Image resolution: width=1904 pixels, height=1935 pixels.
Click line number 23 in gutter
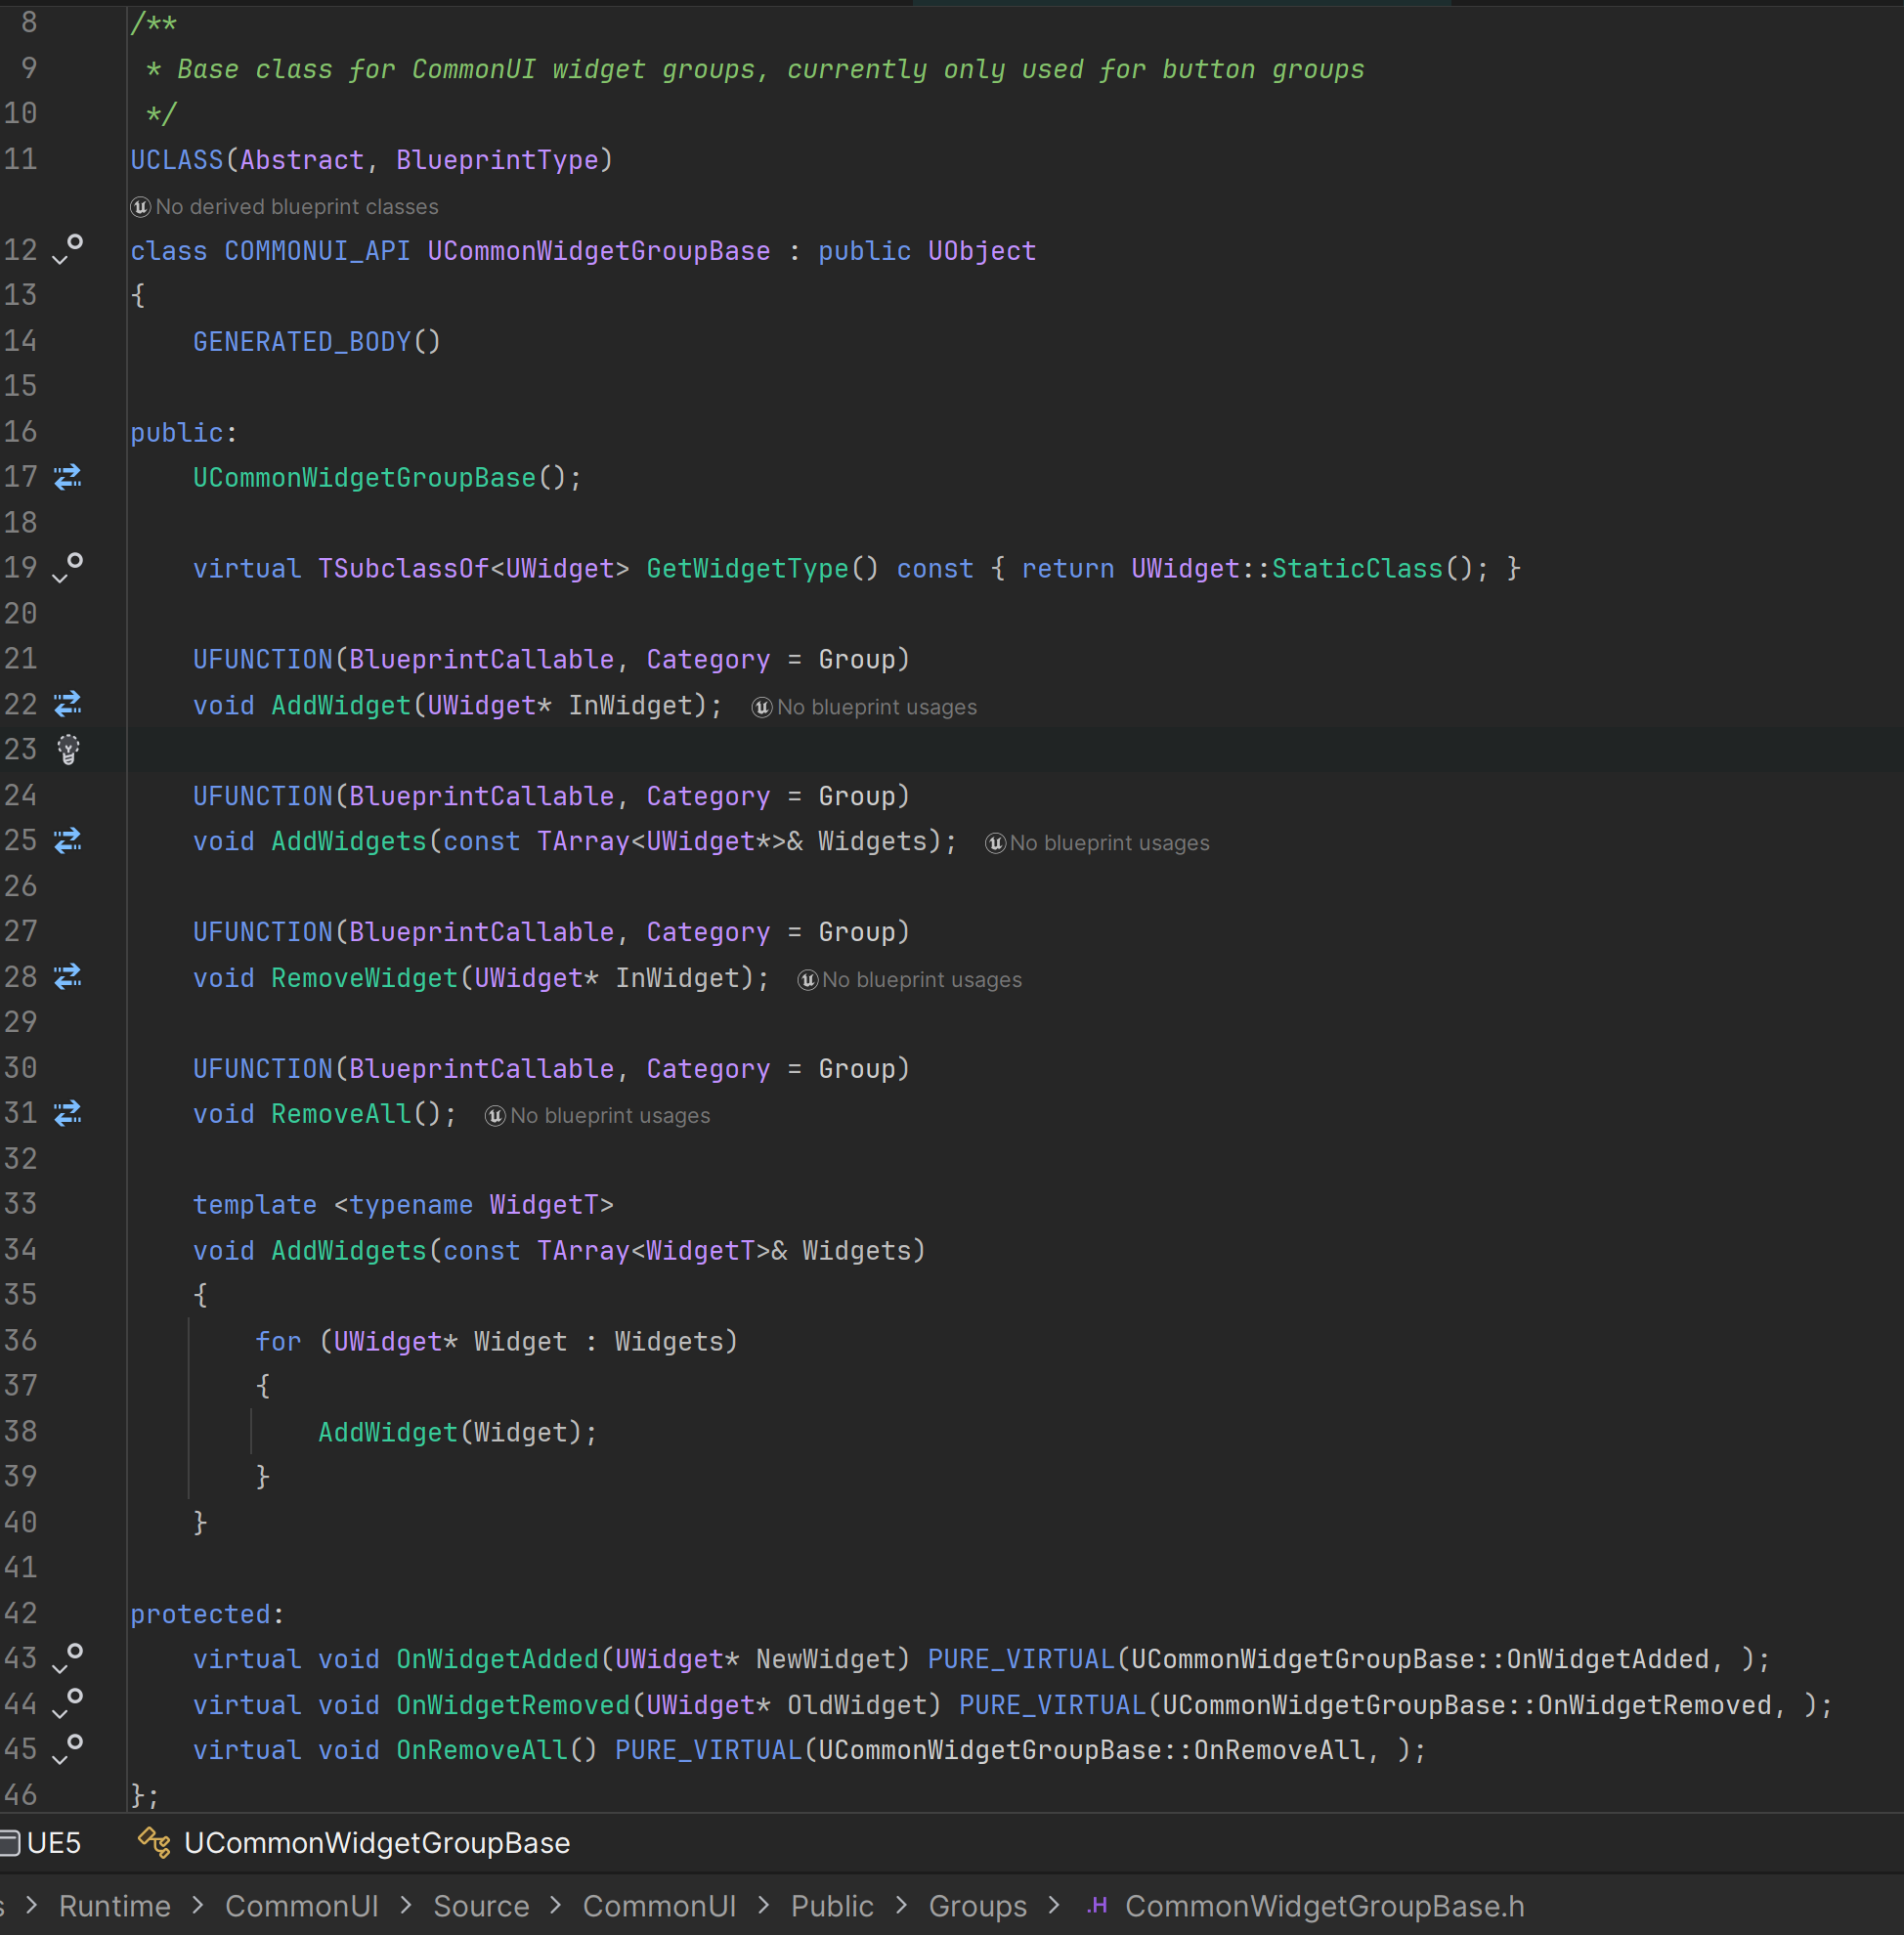[x=20, y=749]
